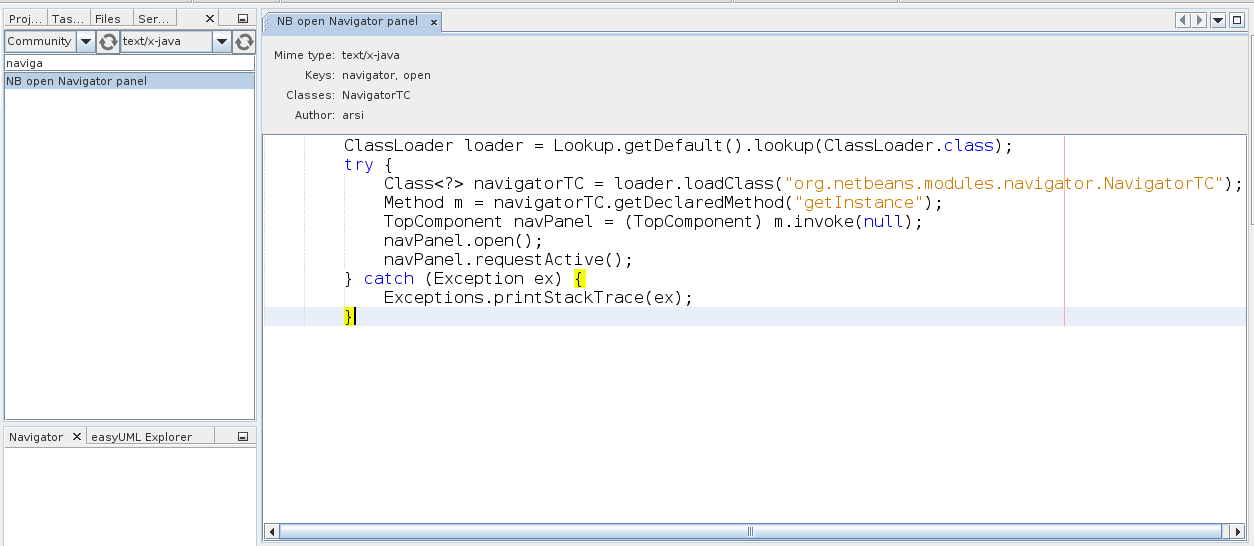Open the text/x-java mime type dropdown
The height and width of the screenshot is (546, 1254).
(x=222, y=41)
